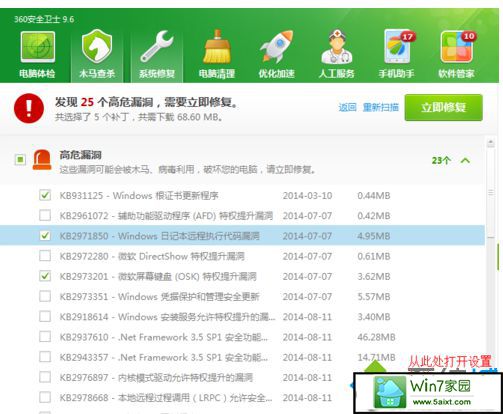Click the 重新扫描 link
Screen dimensions: 503x414
pos(381,107)
